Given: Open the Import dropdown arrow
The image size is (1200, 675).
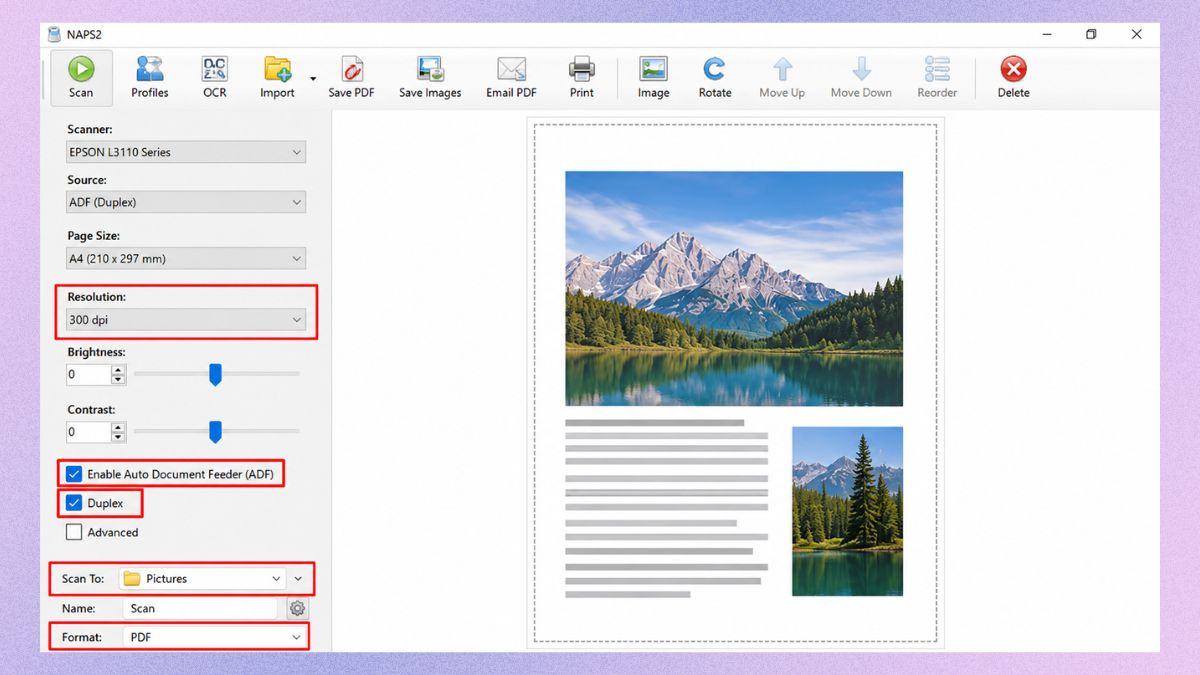Looking at the screenshot, I should (x=313, y=78).
